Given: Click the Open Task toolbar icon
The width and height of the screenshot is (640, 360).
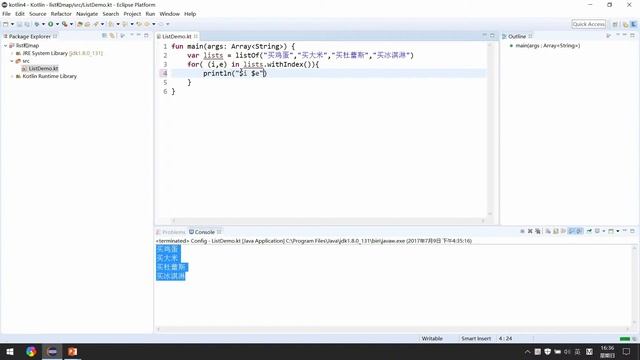Looking at the screenshot, I should [x=87, y=24].
